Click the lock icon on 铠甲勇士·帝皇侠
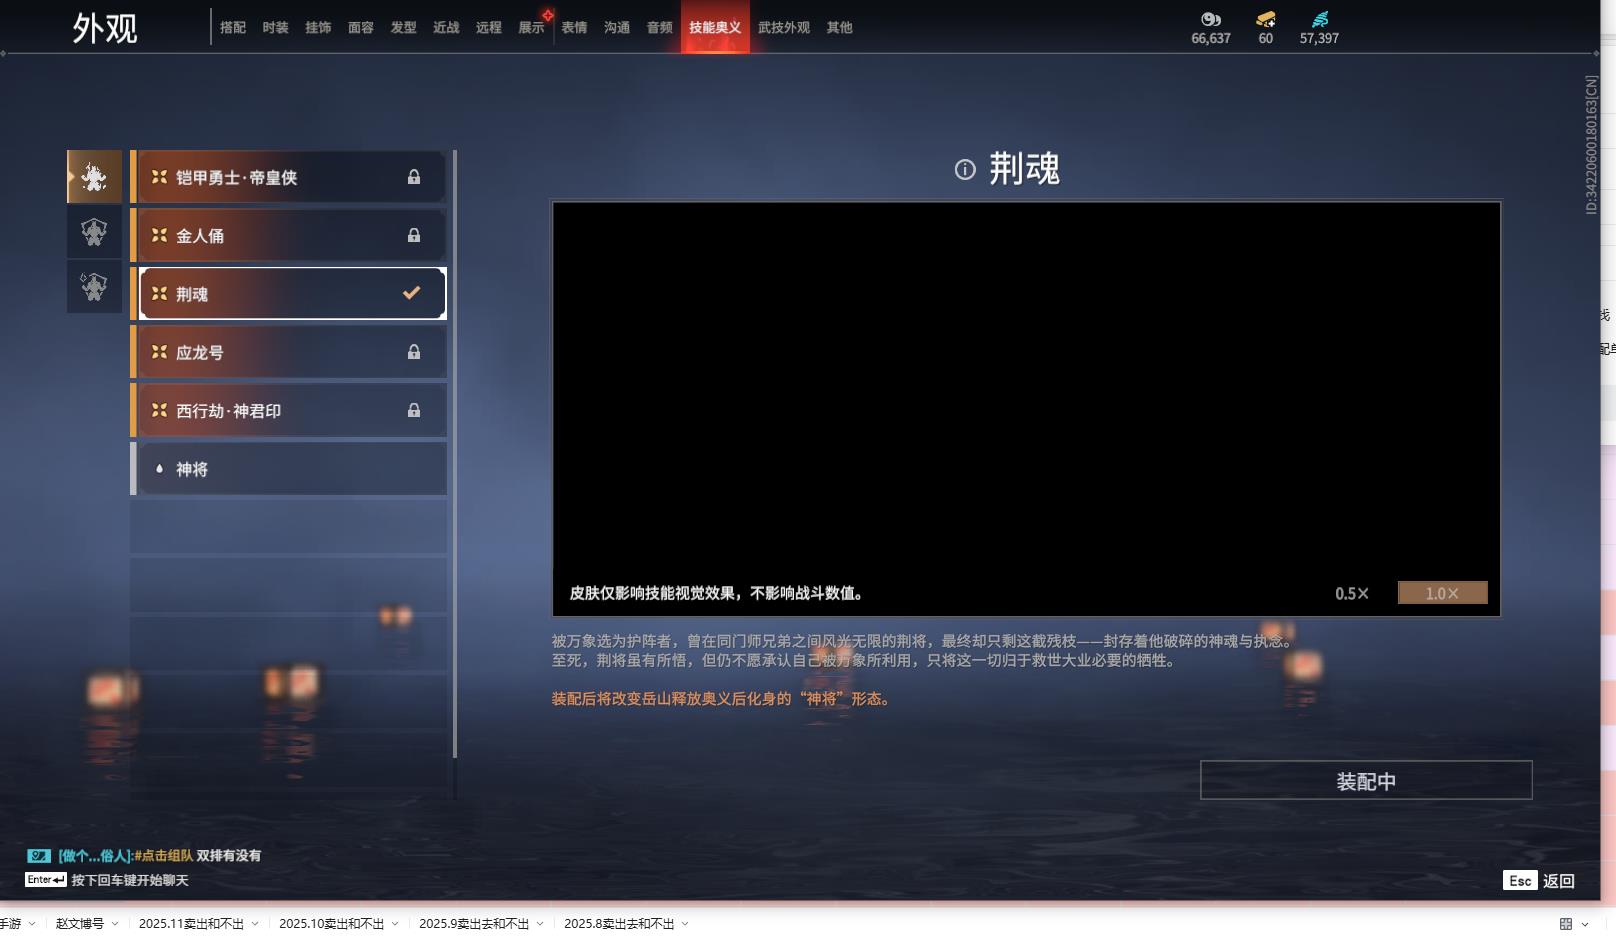 pos(414,177)
